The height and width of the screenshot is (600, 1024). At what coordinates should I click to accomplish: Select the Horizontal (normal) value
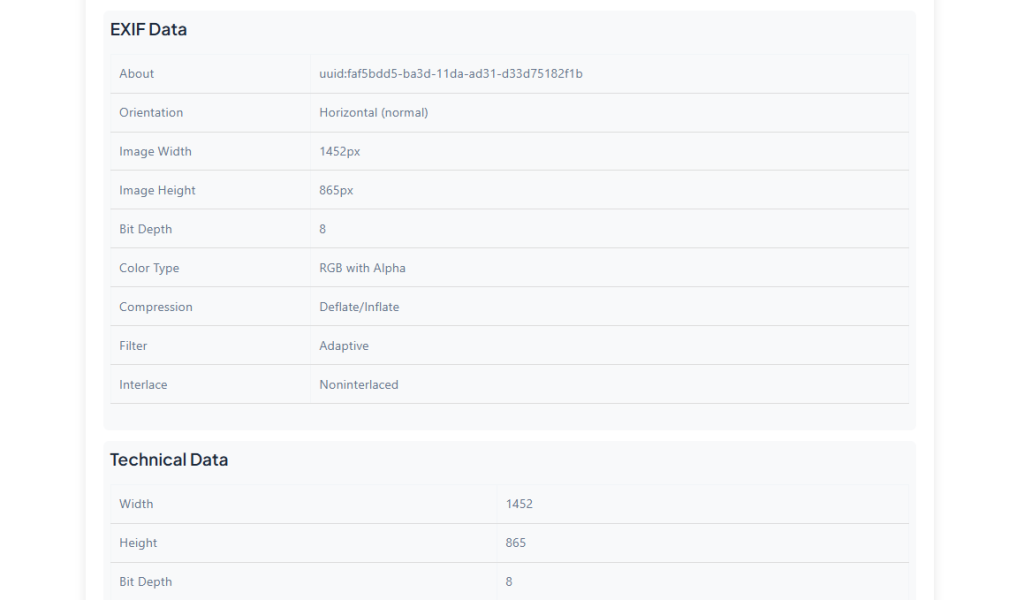pyautogui.click(x=374, y=112)
